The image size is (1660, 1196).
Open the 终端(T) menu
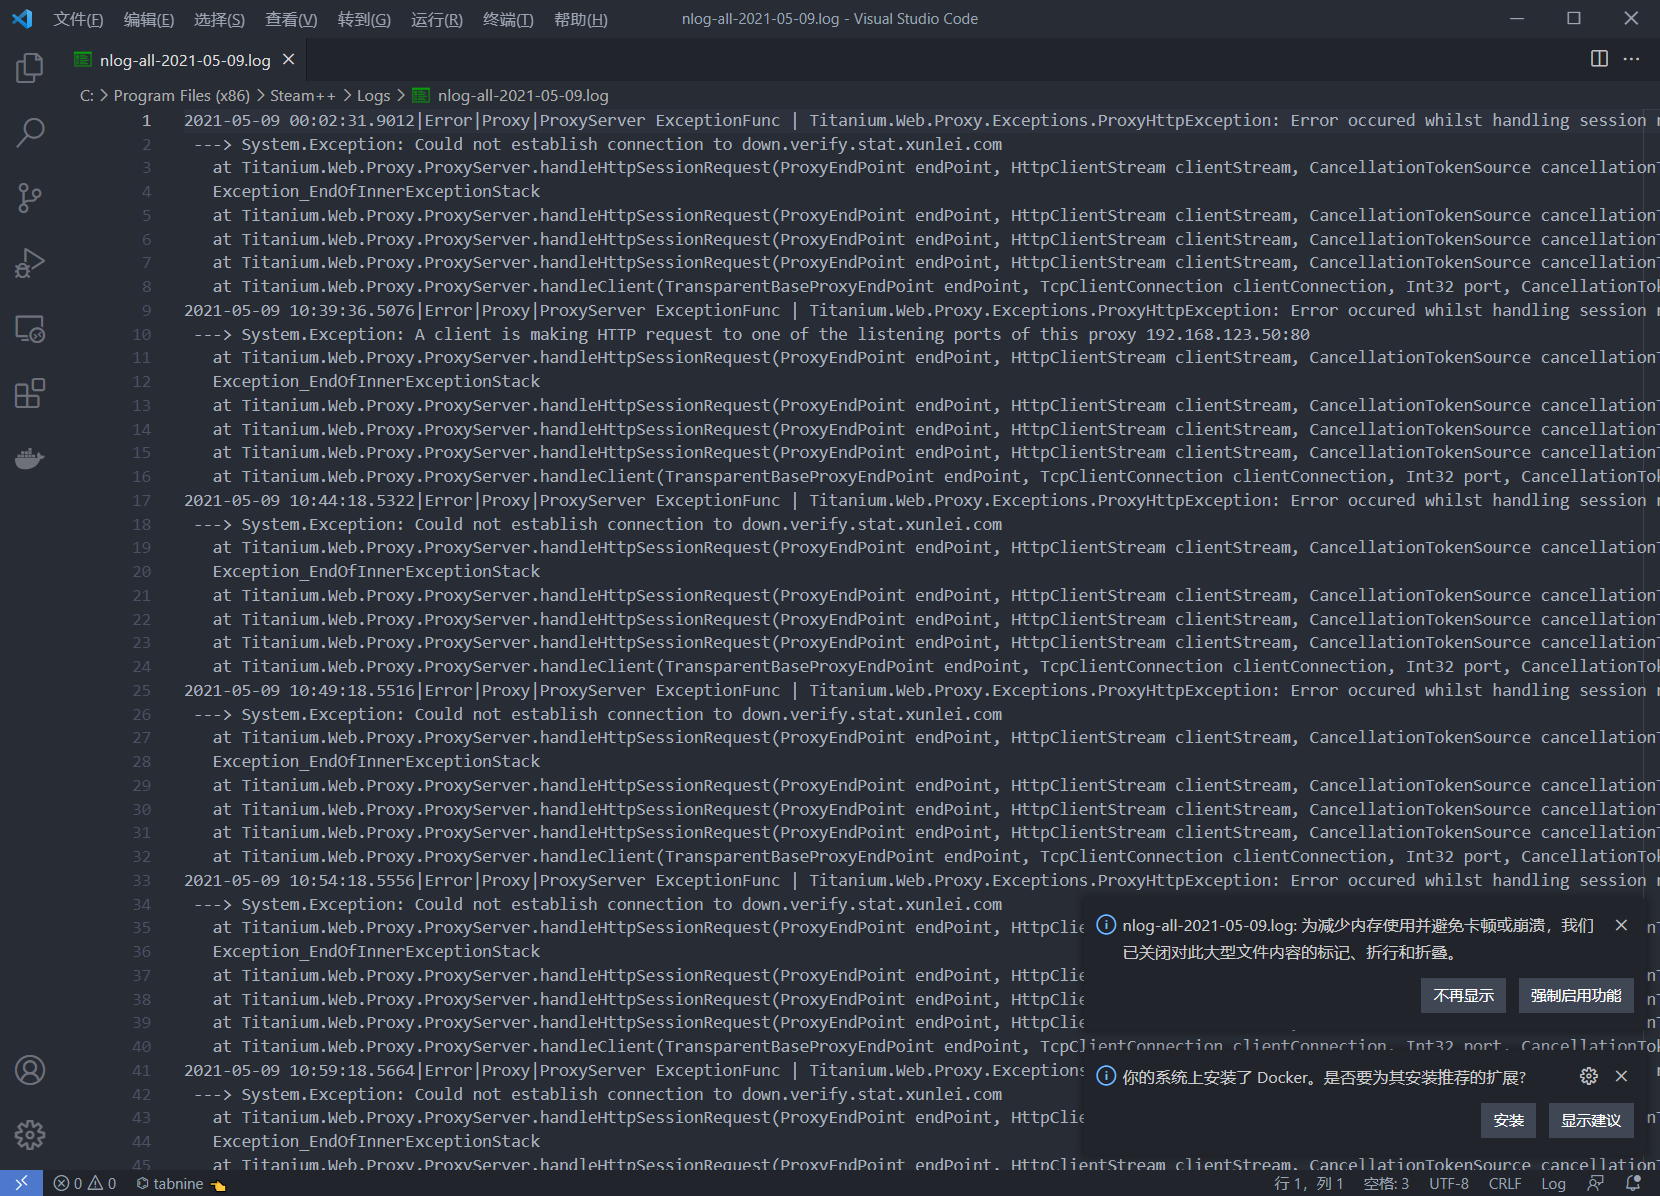click(x=508, y=19)
